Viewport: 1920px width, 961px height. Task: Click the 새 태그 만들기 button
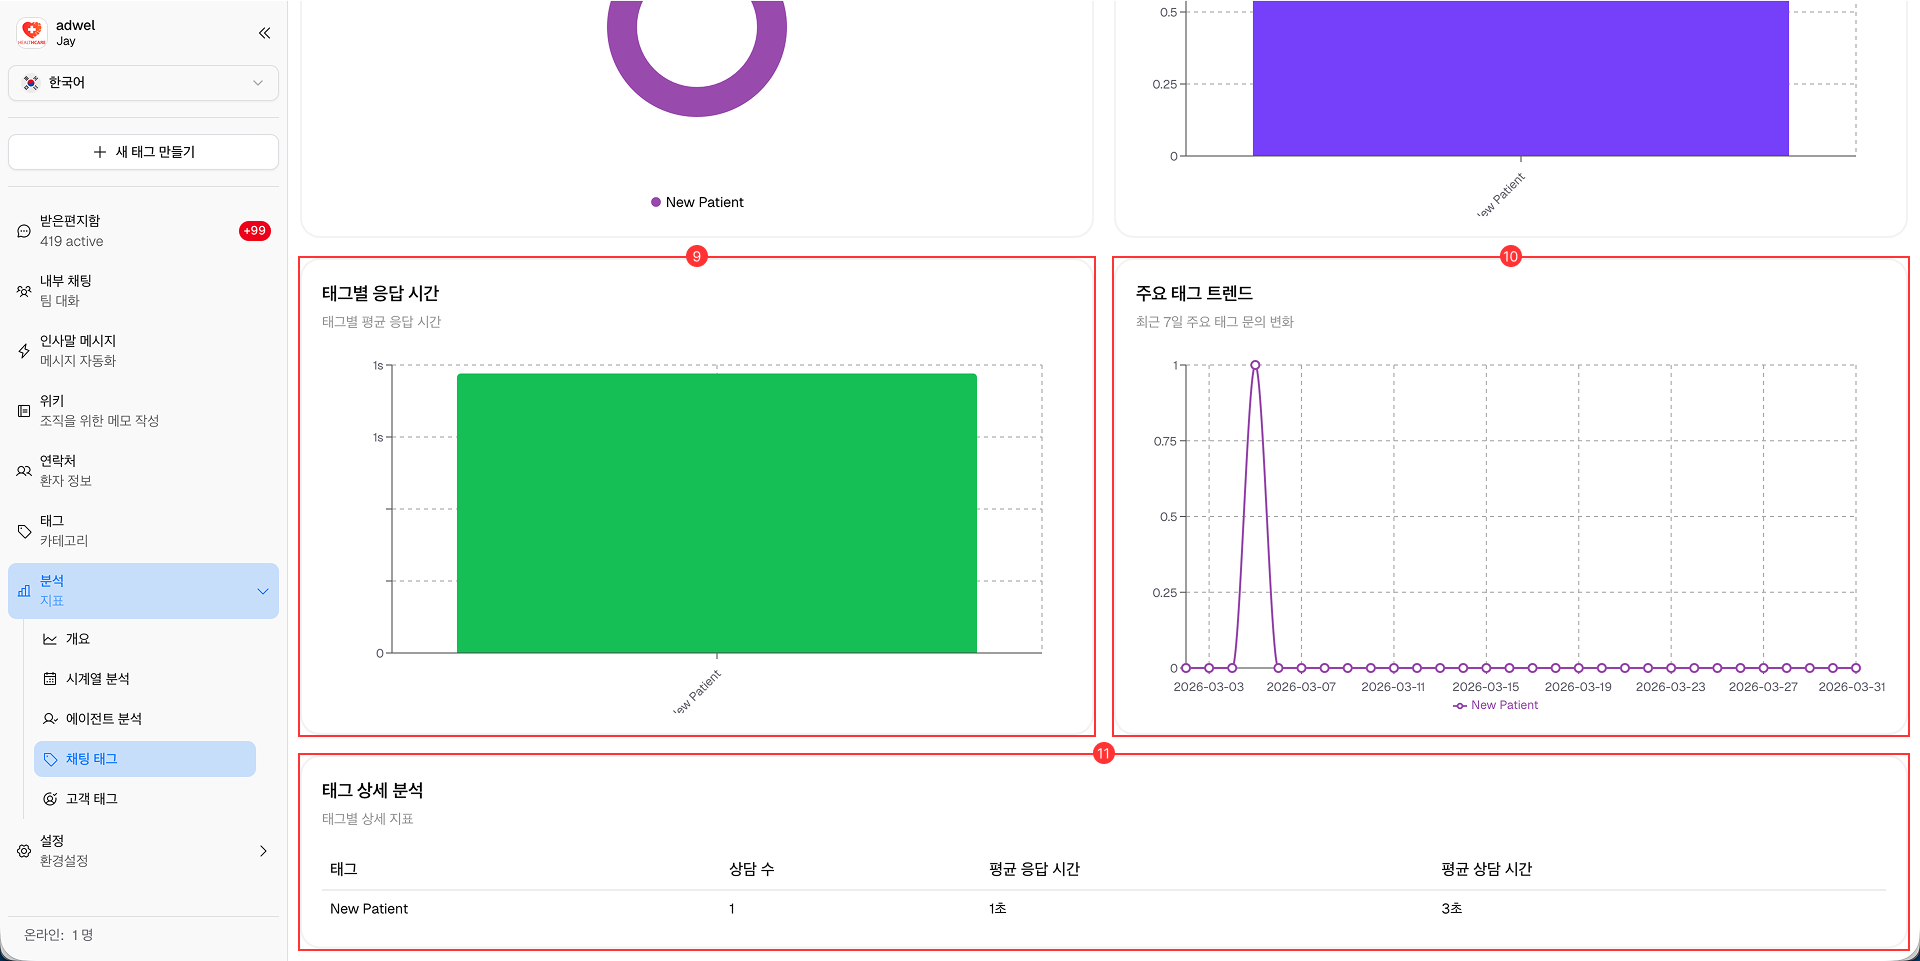pos(143,151)
